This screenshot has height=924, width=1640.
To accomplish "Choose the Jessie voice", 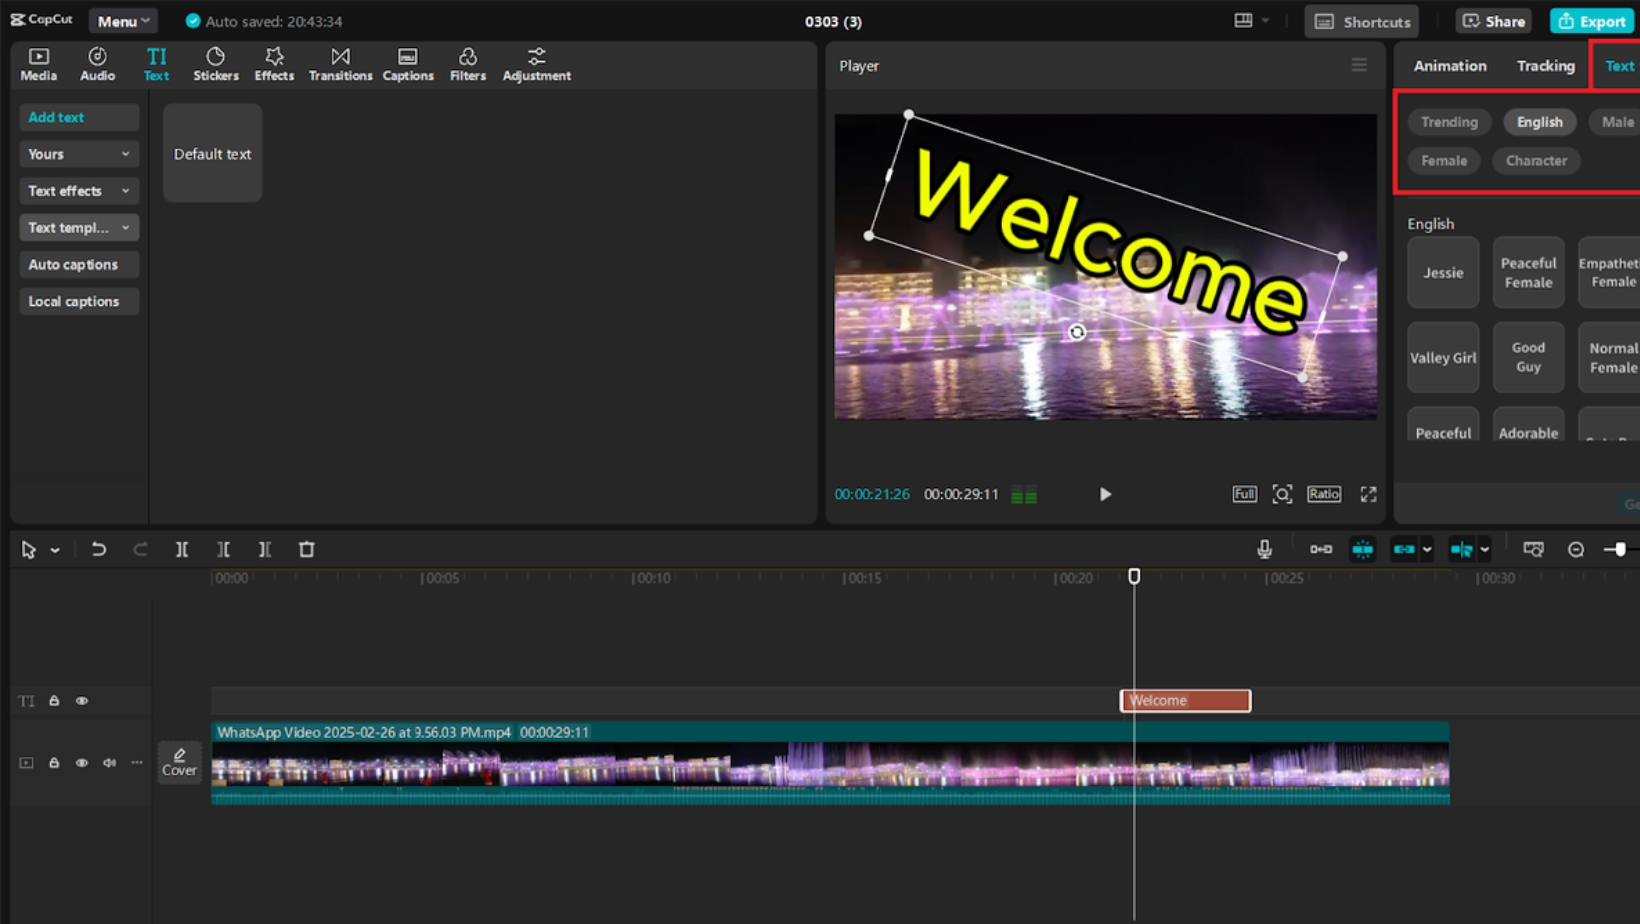I will [1443, 272].
